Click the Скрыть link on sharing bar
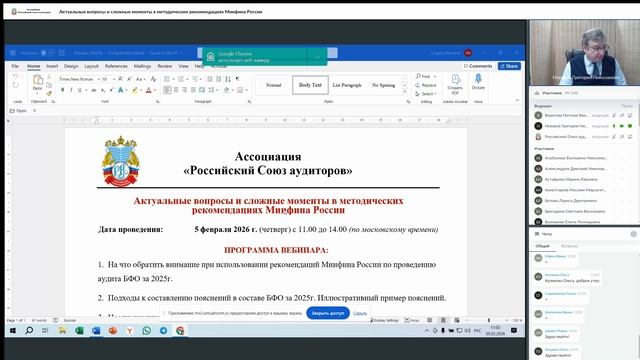The width and height of the screenshot is (640, 360). tap(360, 313)
